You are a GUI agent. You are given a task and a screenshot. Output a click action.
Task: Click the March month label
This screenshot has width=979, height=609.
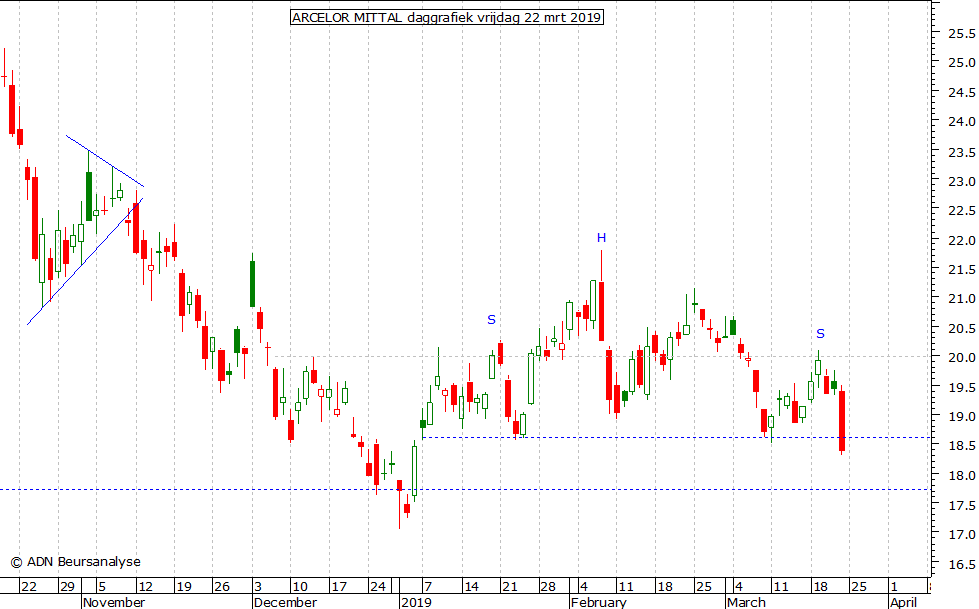tap(746, 602)
